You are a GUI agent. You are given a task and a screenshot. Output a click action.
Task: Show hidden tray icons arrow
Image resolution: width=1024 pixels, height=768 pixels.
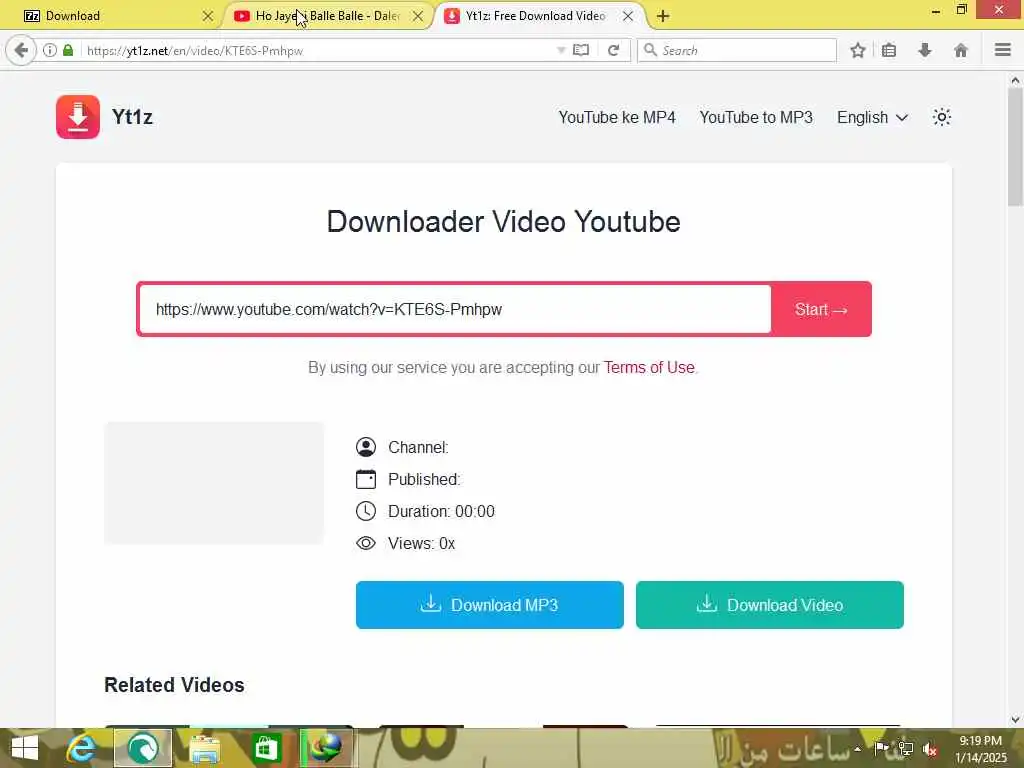(x=857, y=748)
